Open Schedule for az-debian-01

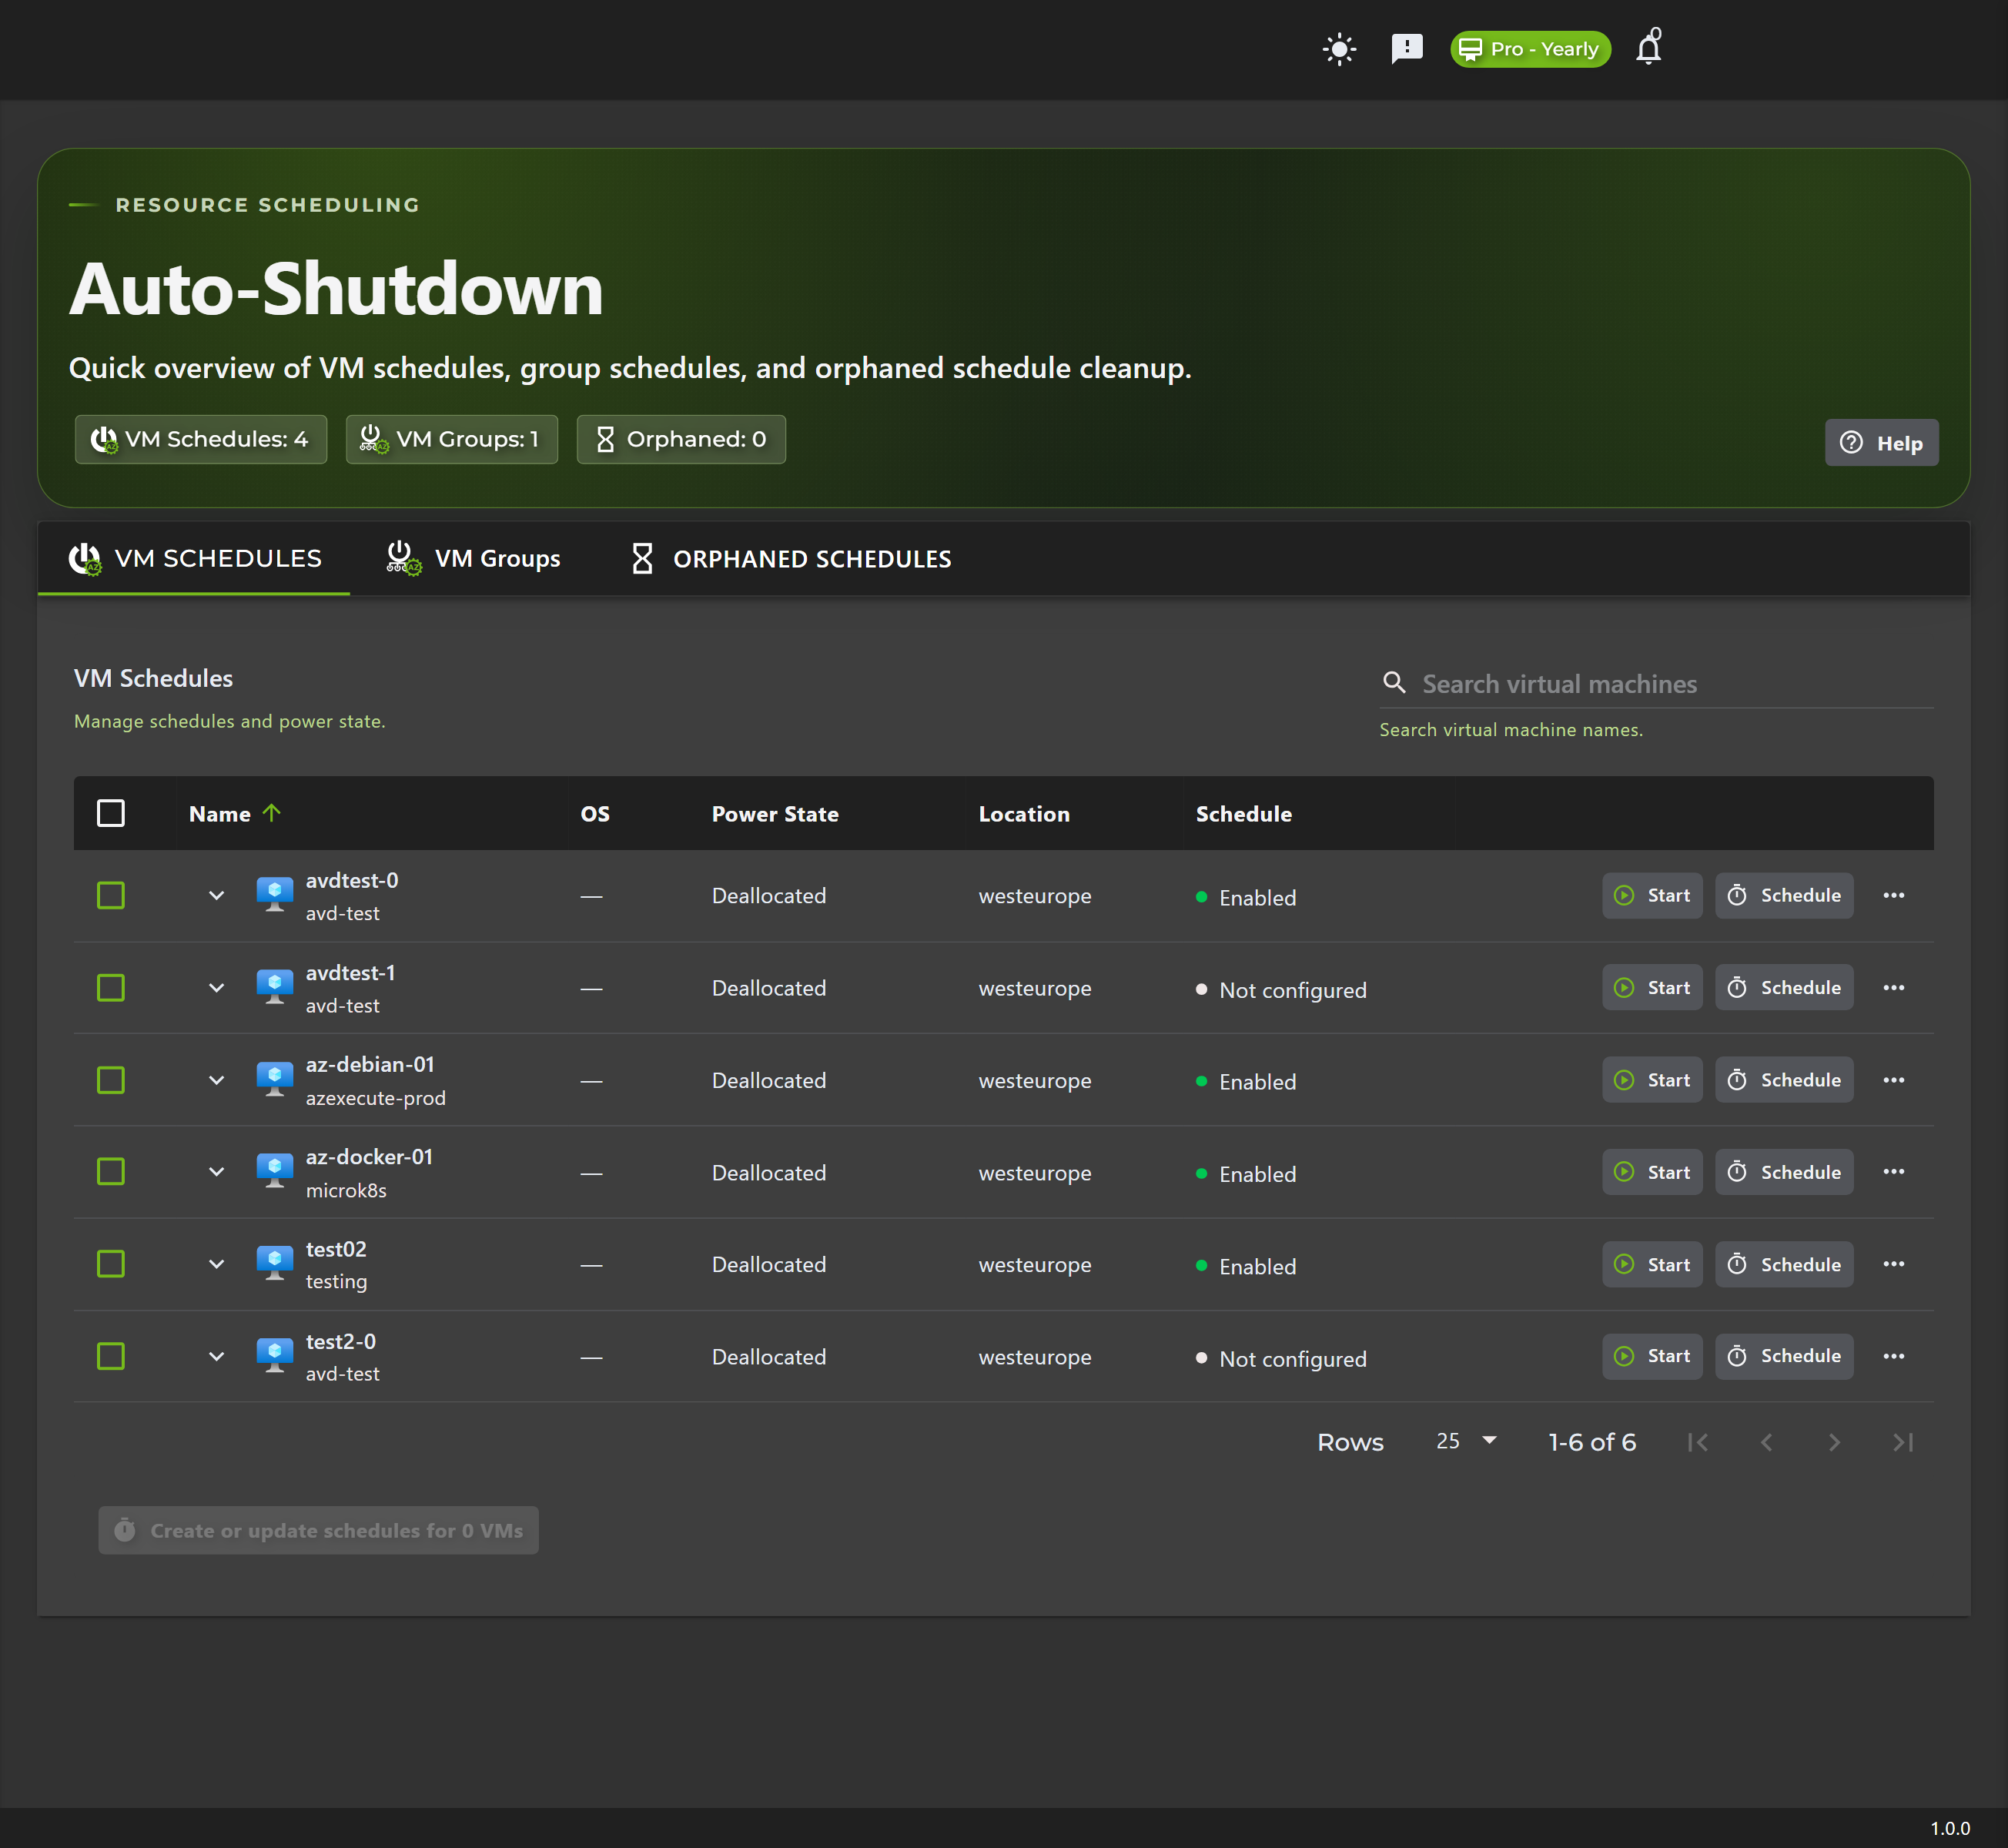point(1784,1080)
